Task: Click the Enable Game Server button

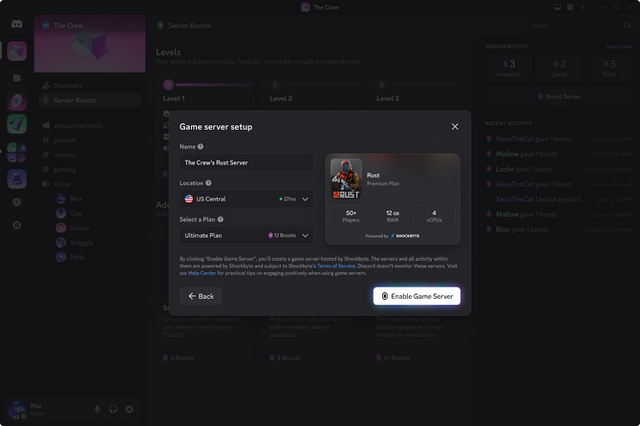Action: point(417,296)
